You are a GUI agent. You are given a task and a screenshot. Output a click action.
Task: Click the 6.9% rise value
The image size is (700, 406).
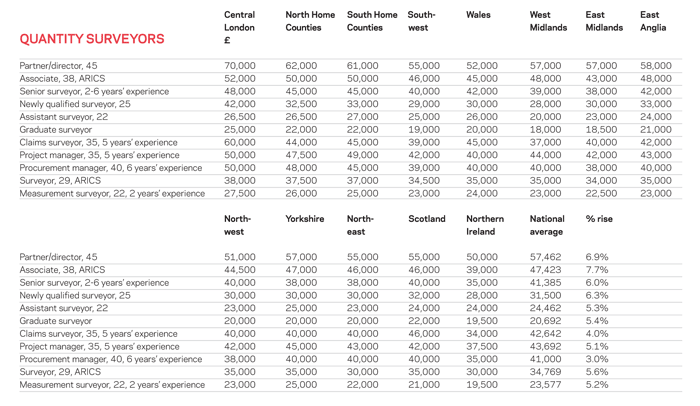(x=597, y=257)
